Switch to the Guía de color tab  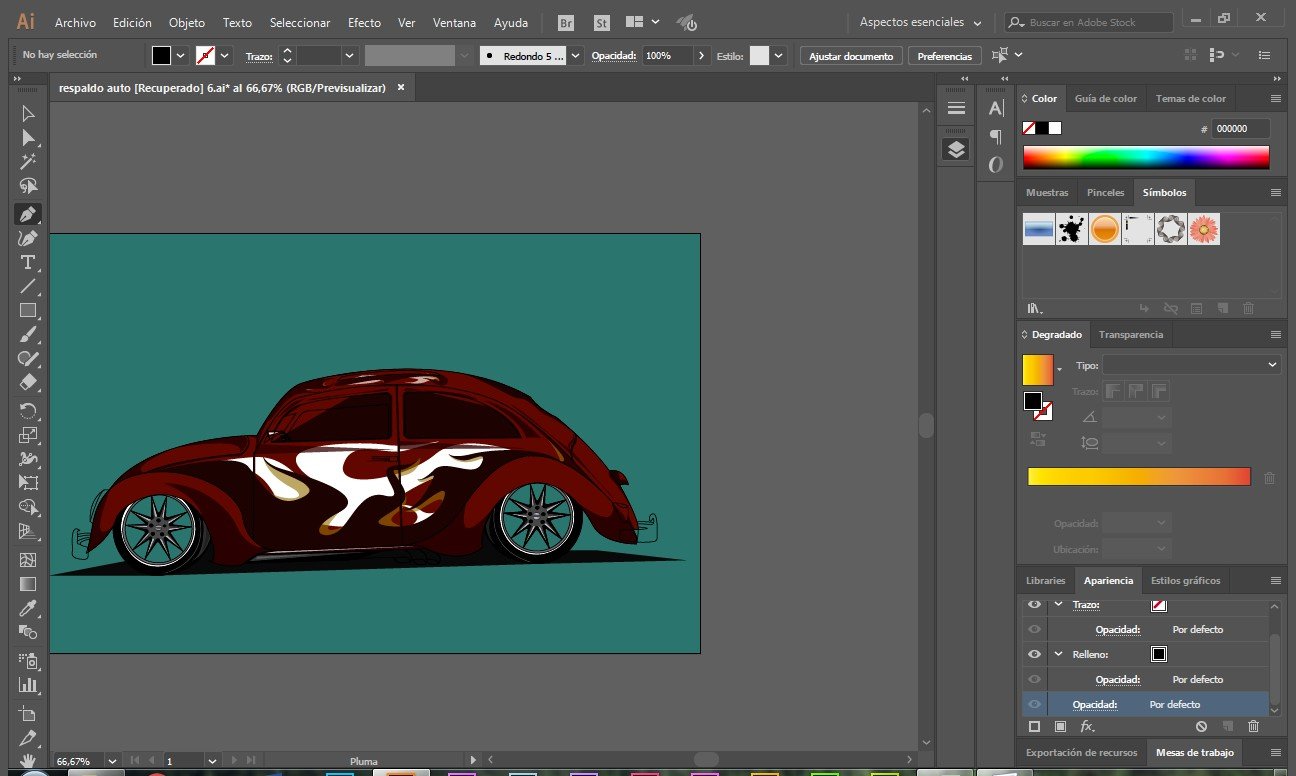click(1105, 99)
